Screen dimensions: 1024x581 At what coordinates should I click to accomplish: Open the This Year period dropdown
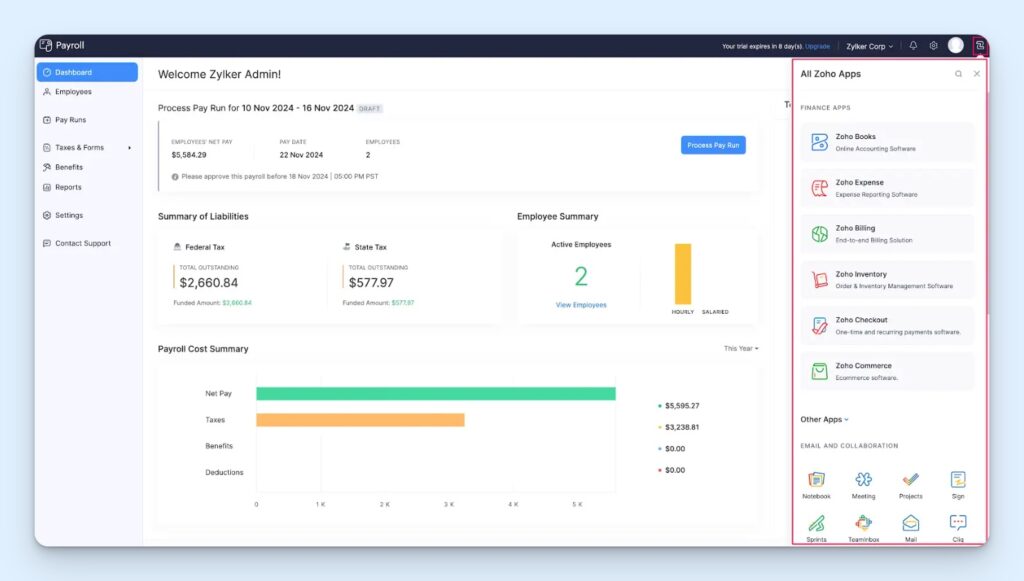pyautogui.click(x=741, y=349)
